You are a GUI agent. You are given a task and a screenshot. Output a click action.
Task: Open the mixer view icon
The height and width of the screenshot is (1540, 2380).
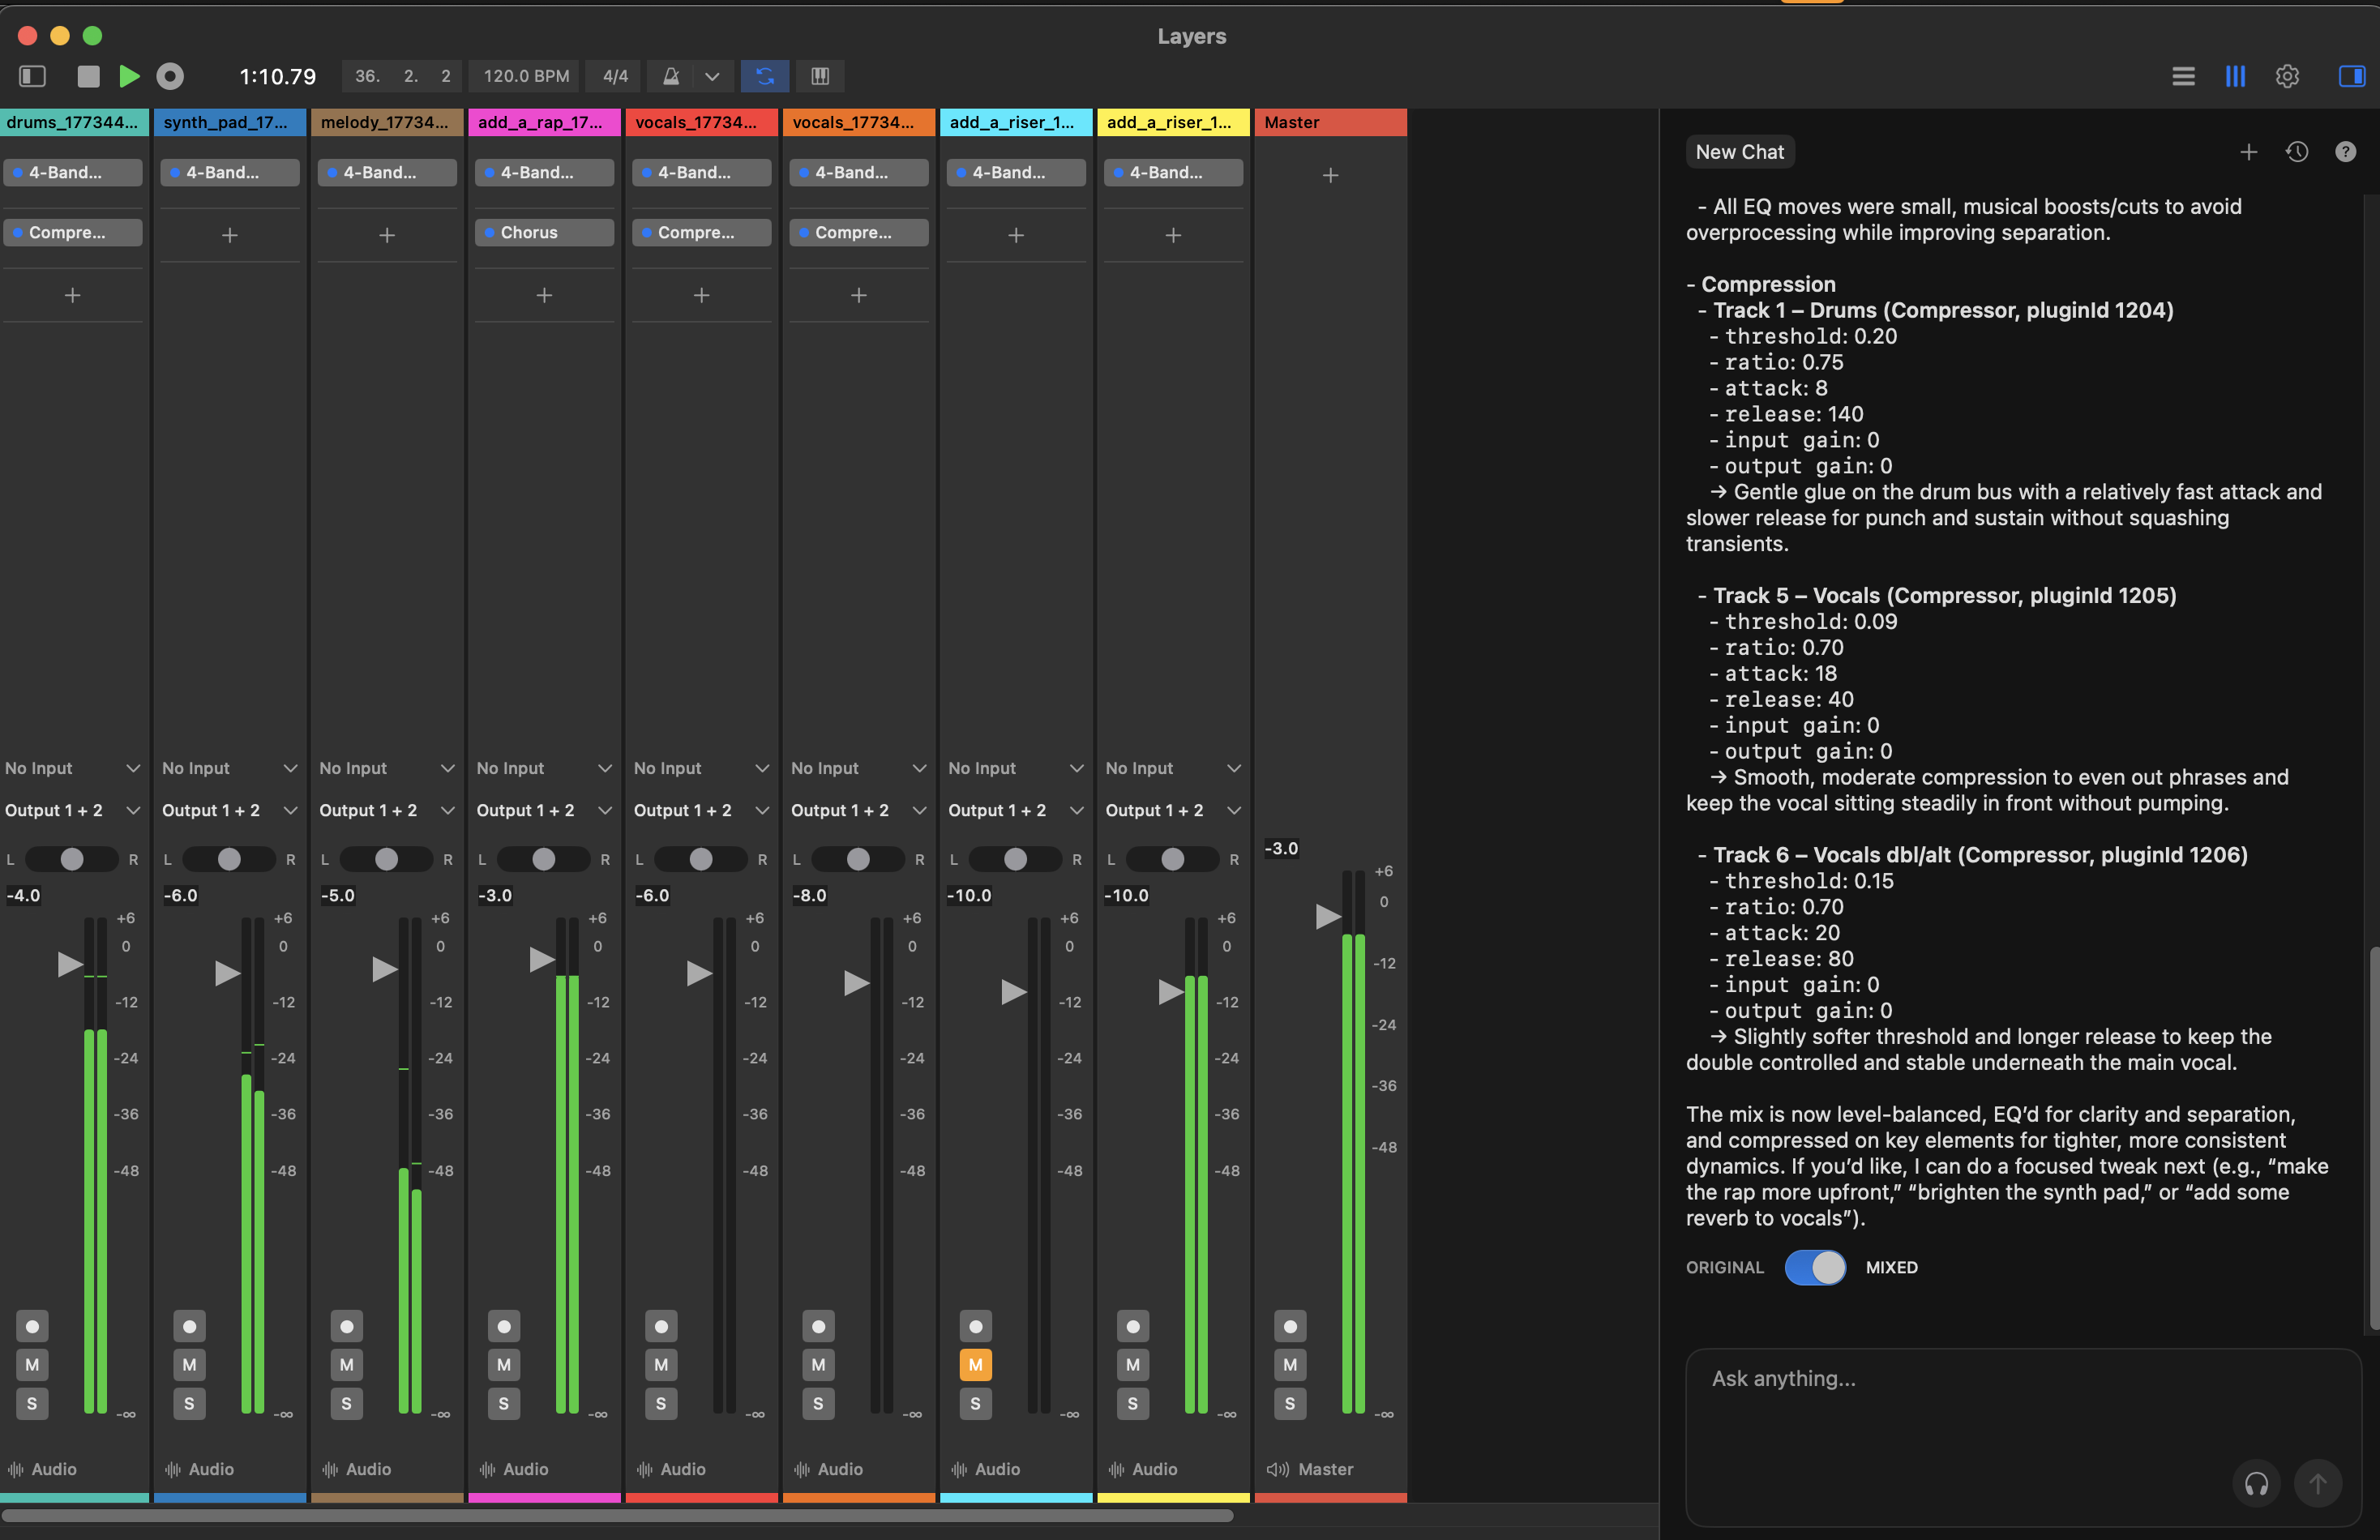point(2236,76)
